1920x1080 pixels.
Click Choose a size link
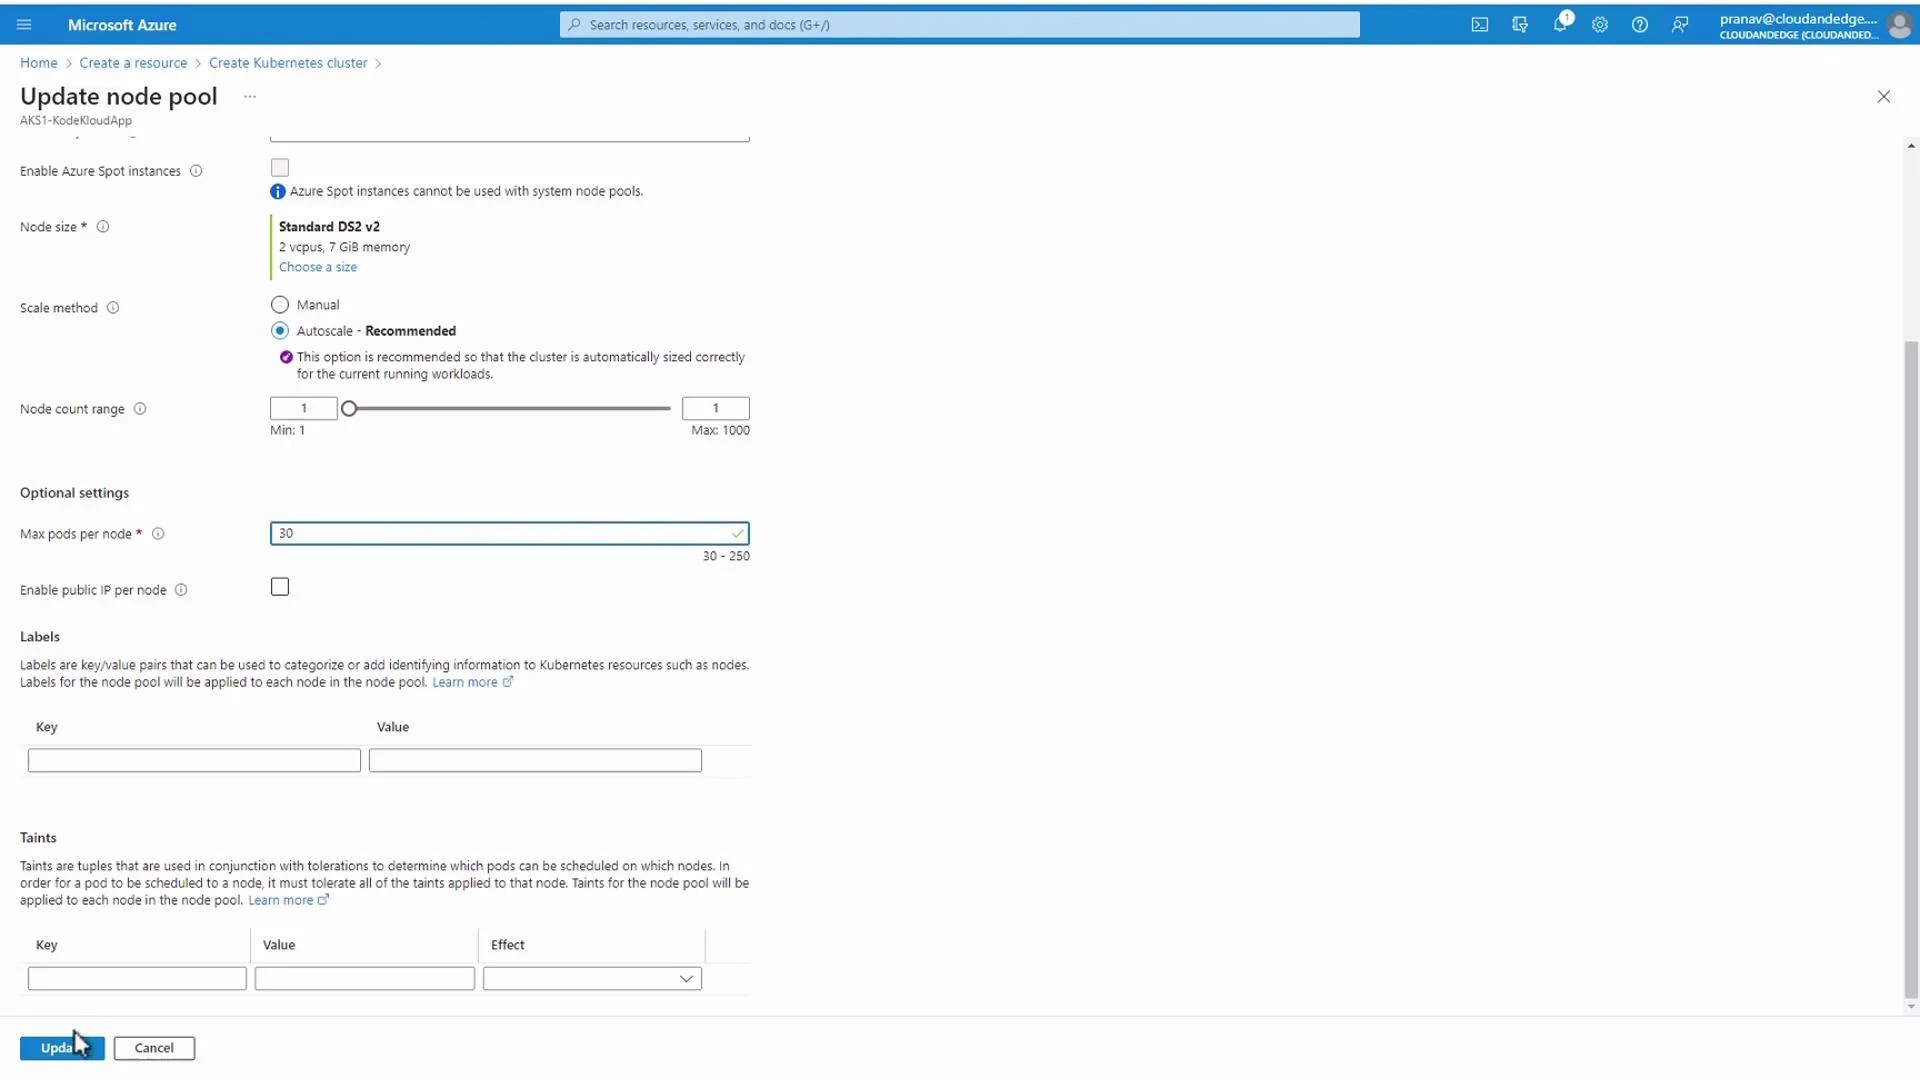click(318, 267)
